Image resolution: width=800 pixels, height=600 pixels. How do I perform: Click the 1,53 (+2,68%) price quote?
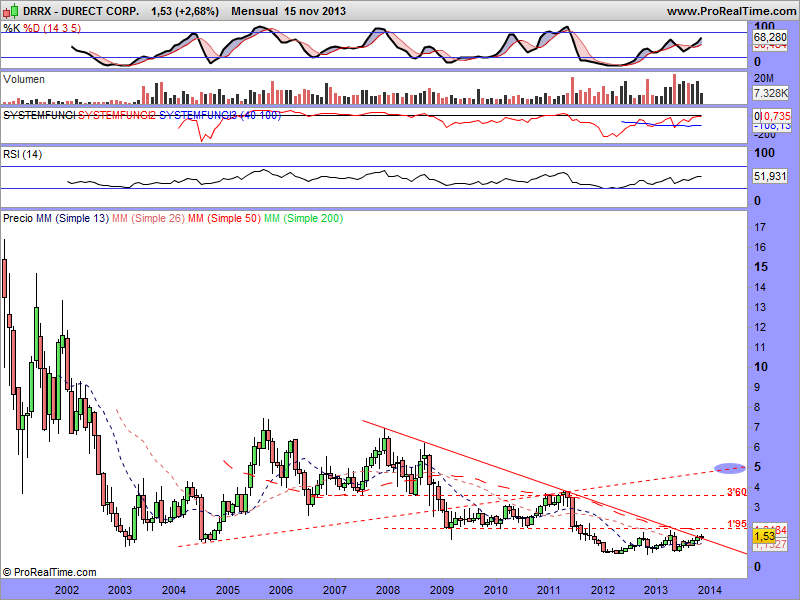(185, 11)
